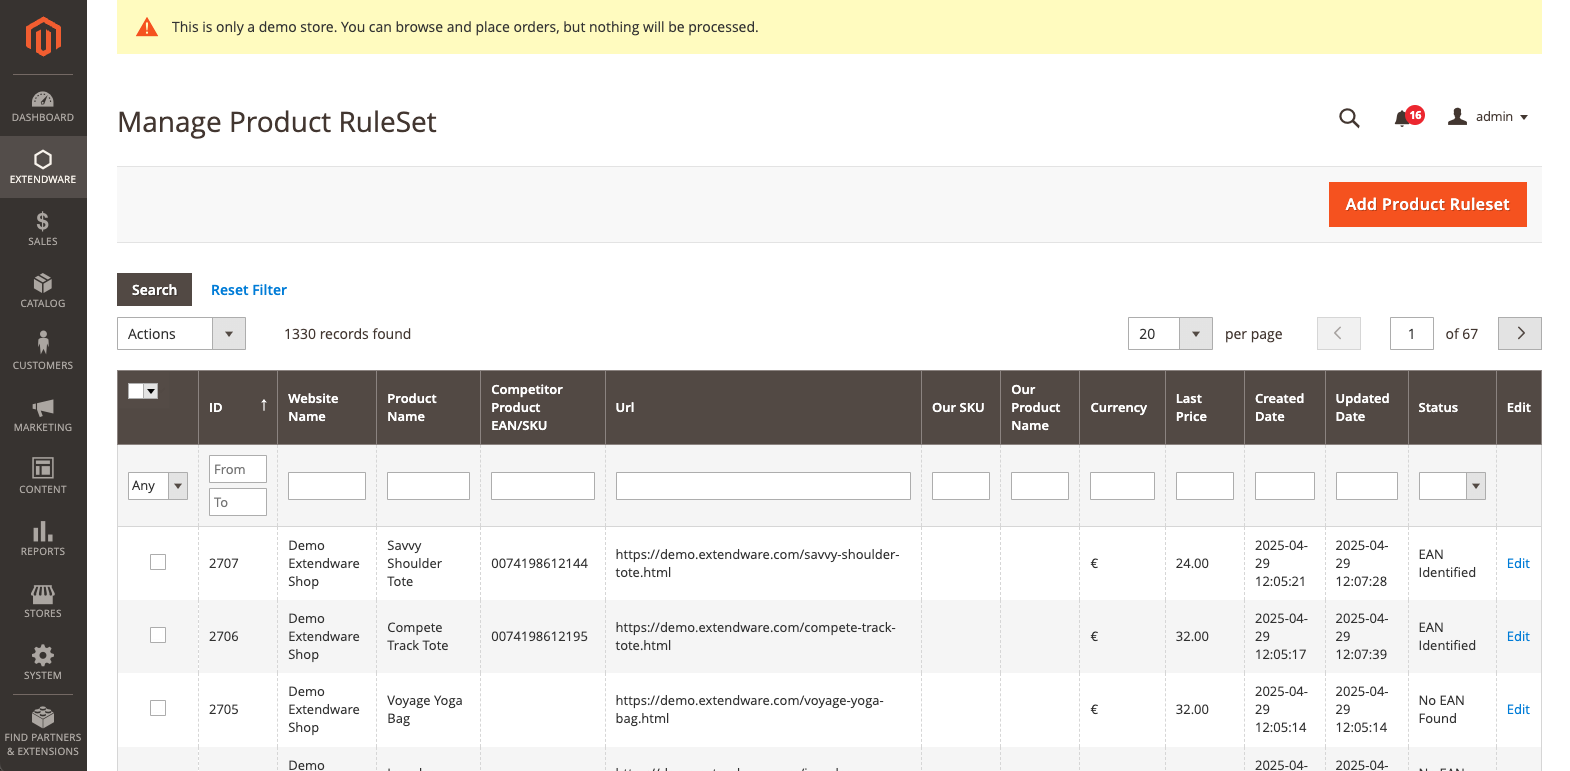Screen dimensions: 1570x771
Task: Click the magnifier search icon
Action: (x=1349, y=118)
